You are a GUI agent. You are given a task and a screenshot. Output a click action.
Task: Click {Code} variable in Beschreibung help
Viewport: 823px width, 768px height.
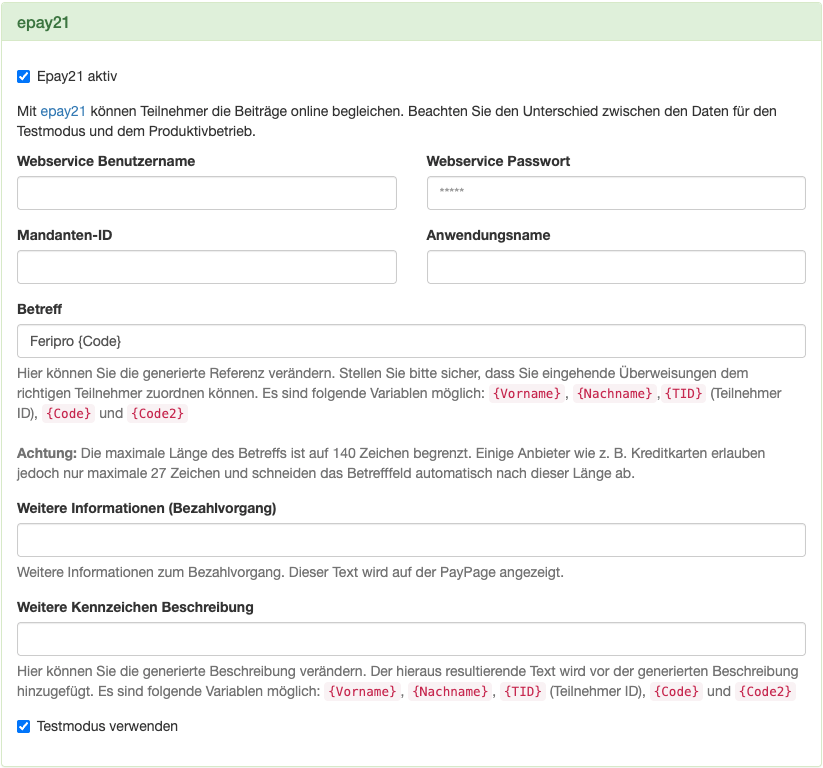coord(676,691)
